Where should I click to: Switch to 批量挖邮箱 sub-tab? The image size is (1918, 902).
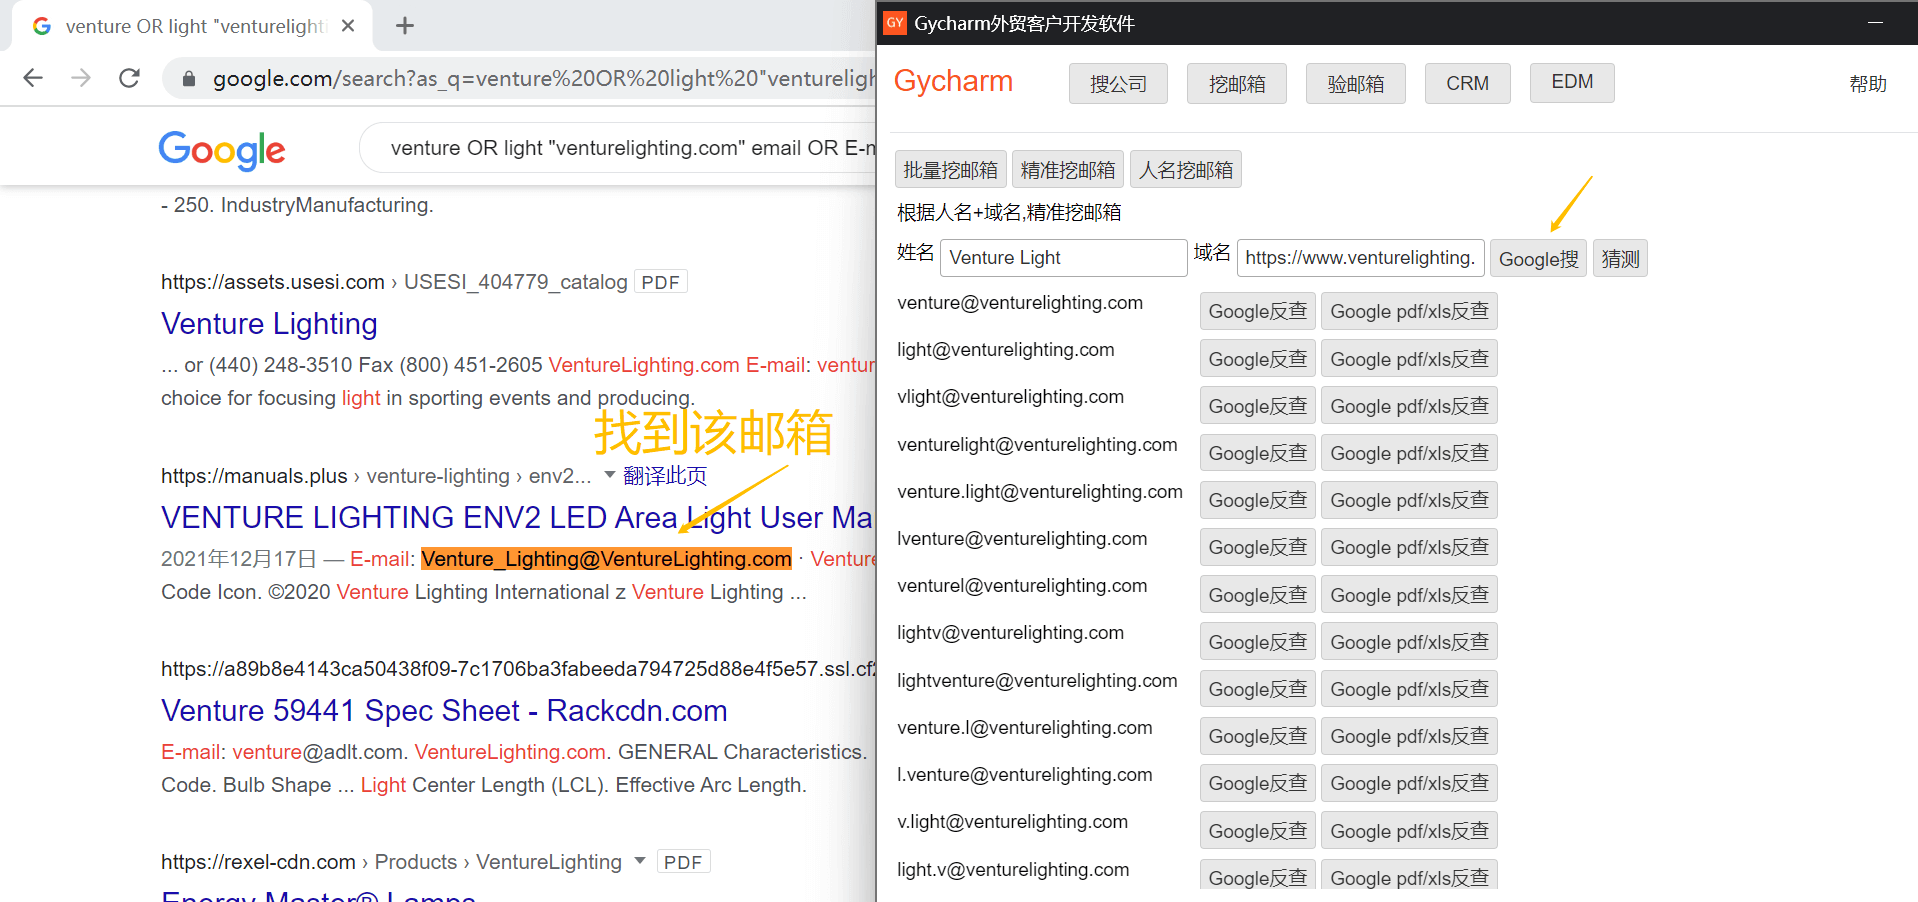click(950, 170)
